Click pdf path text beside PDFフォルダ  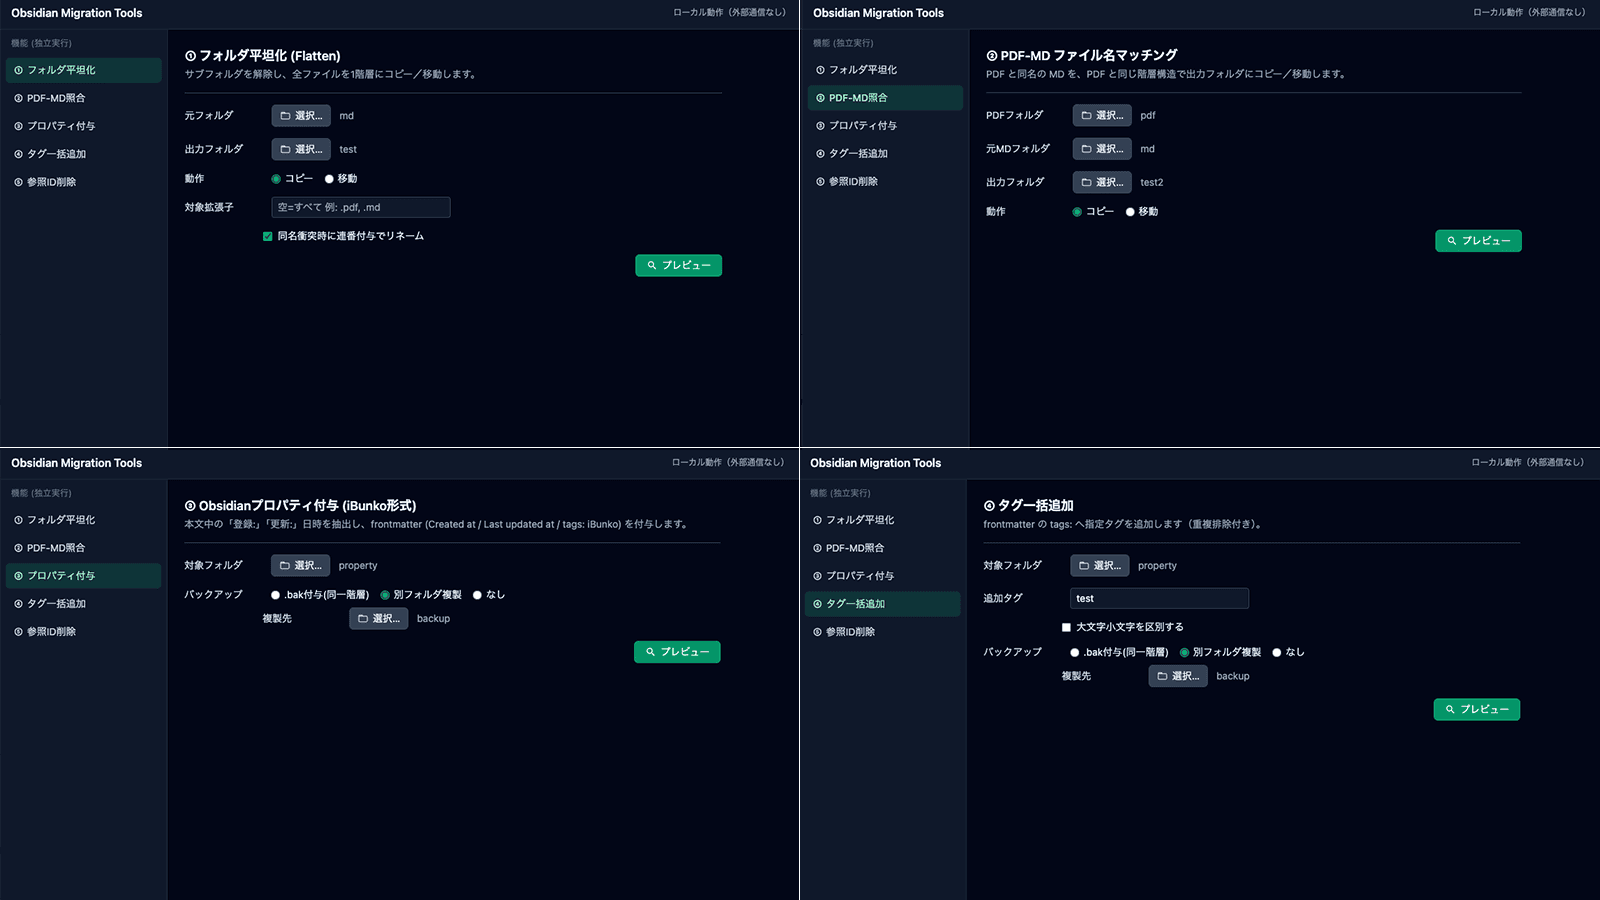(x=1148, y=115)
